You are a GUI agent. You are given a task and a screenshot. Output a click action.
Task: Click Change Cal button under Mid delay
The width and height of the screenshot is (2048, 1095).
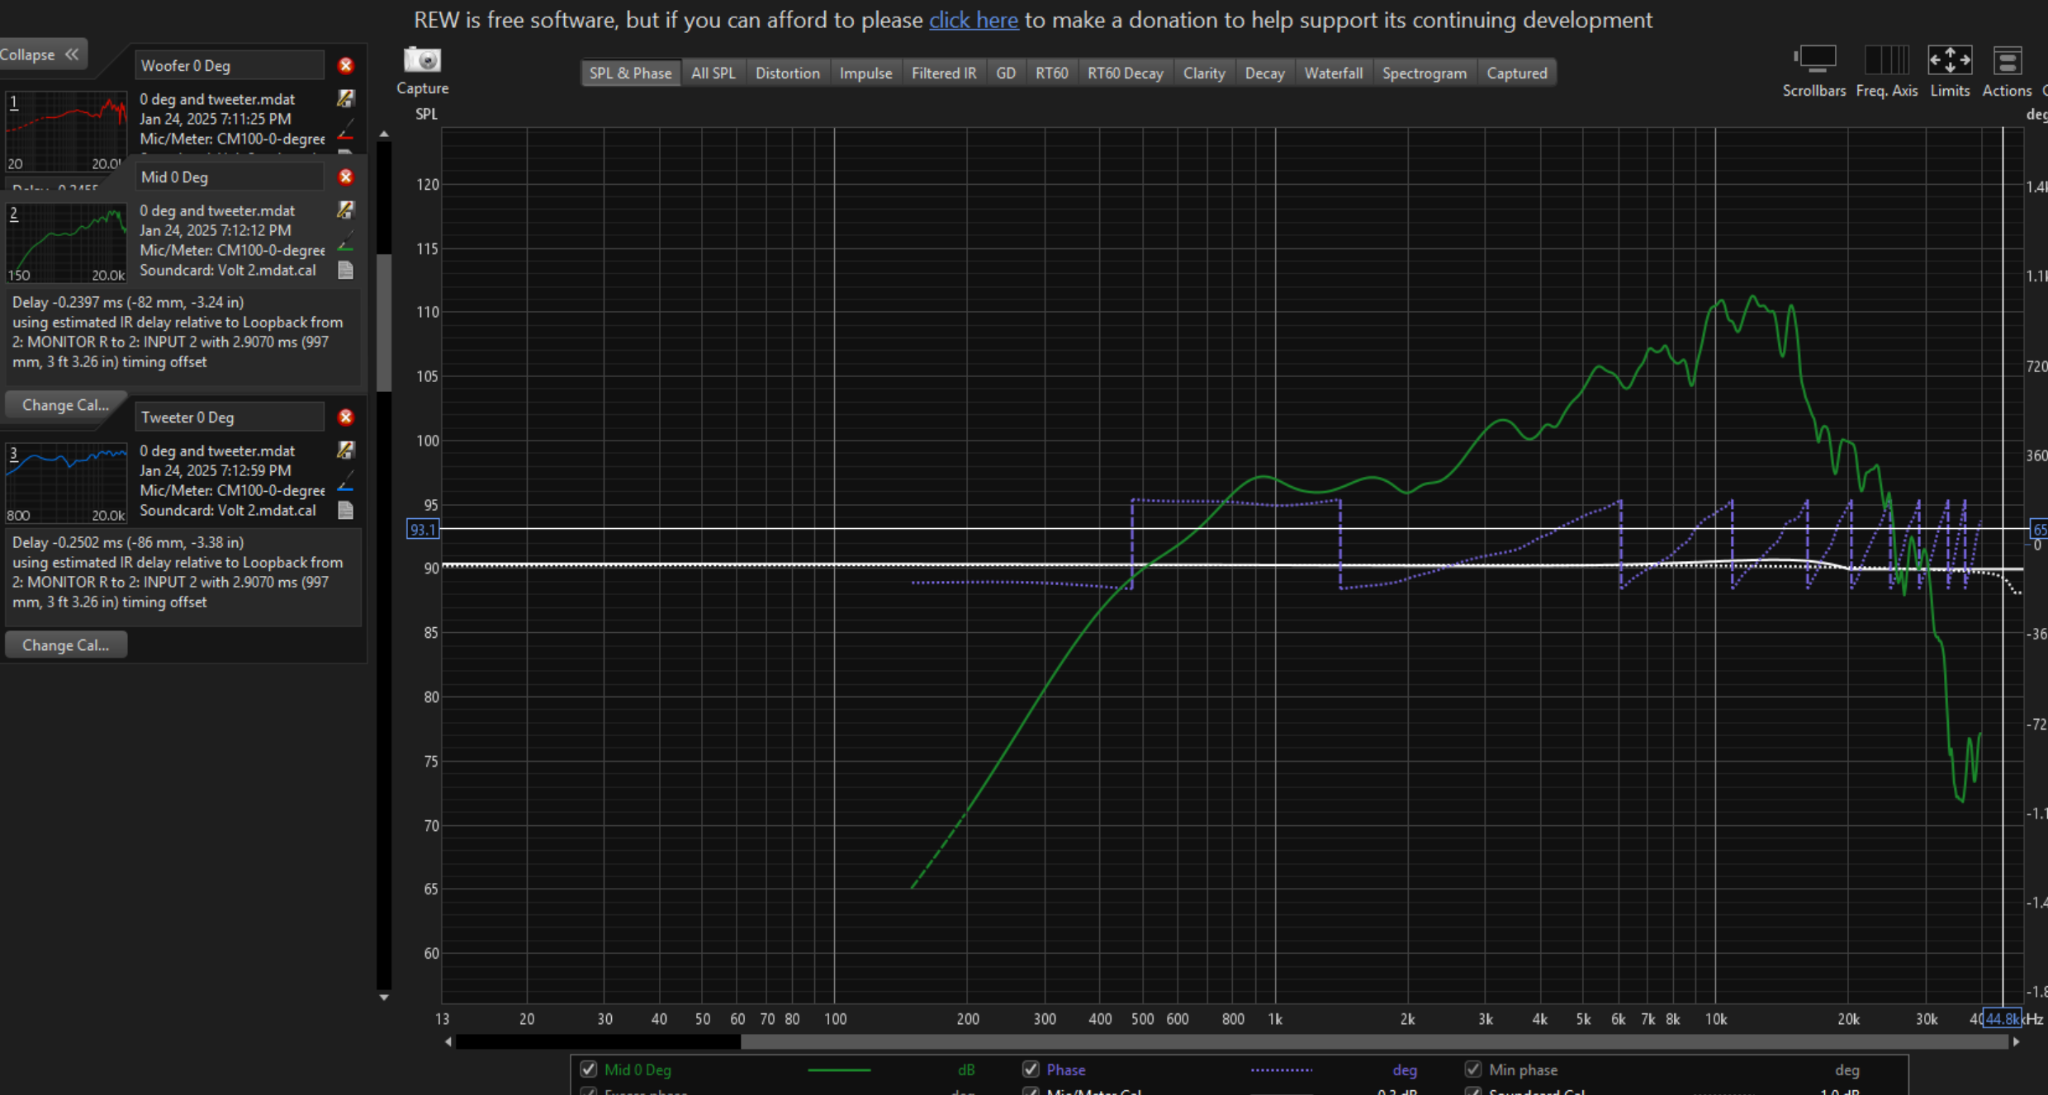(x=66, y=405)
